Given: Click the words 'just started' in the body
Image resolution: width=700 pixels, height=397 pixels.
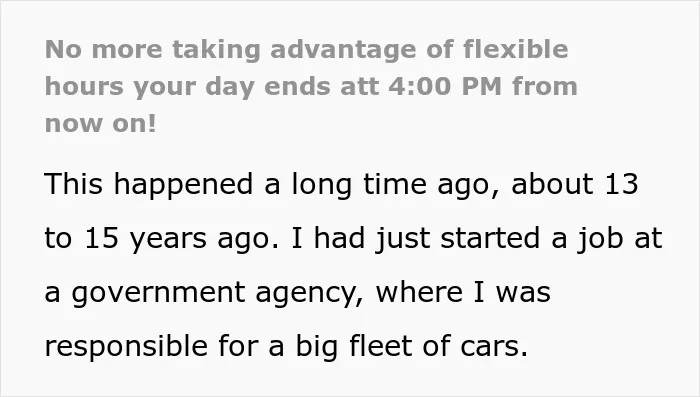Looking at the screenshot, I should [x=458, y=238].
